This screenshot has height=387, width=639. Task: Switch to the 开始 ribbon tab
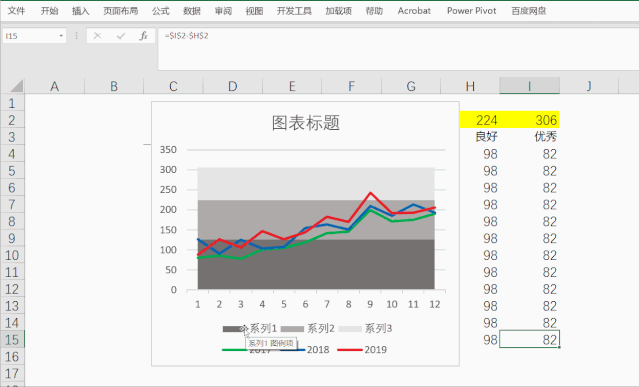[x=49, y=11]
